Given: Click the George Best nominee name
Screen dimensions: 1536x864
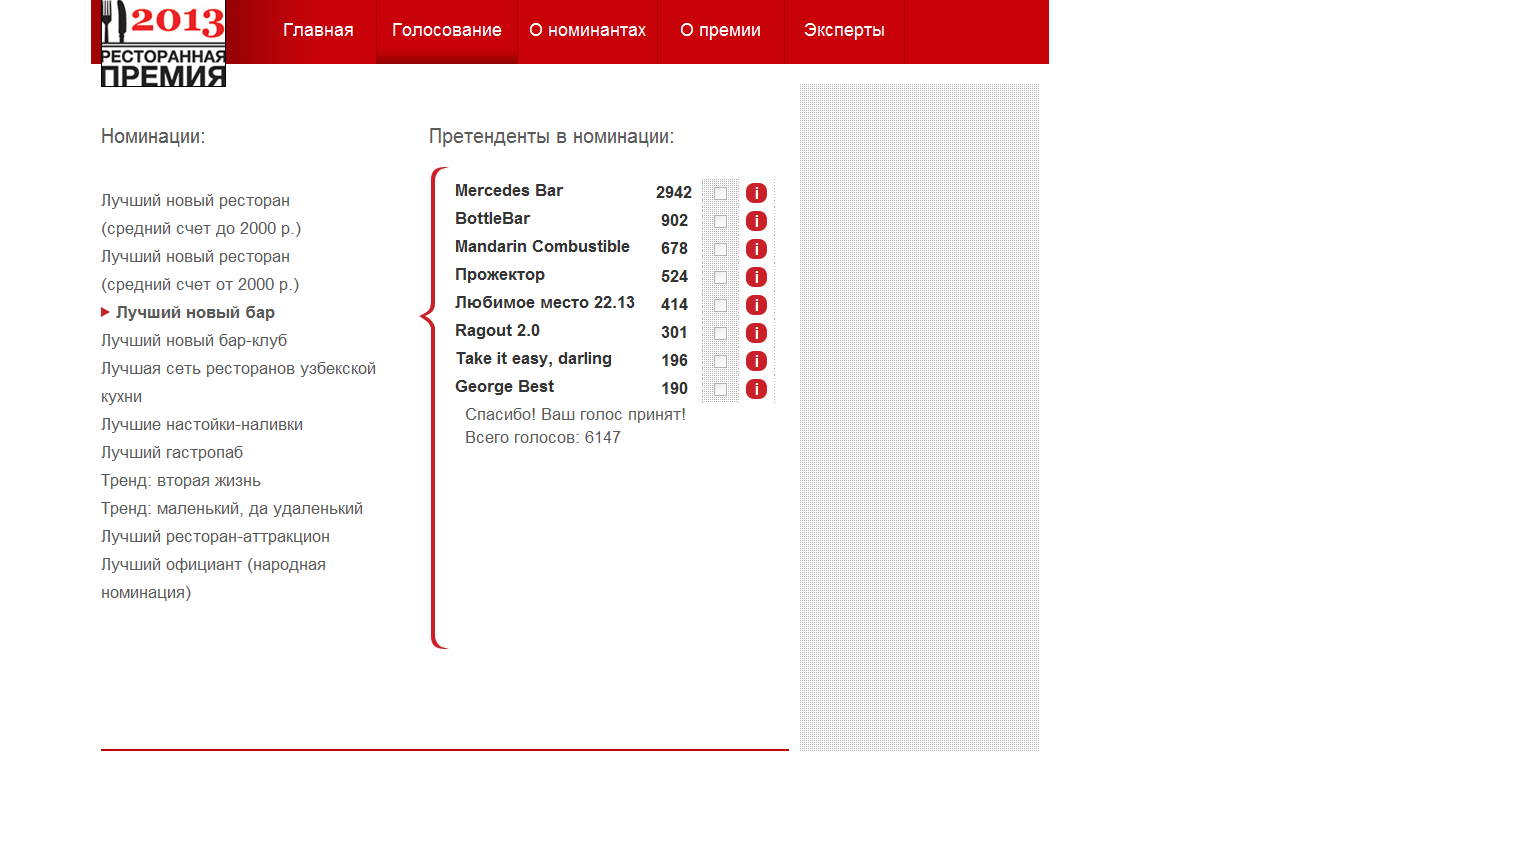Looking at the screenshot, I should (x=504, y=387).
